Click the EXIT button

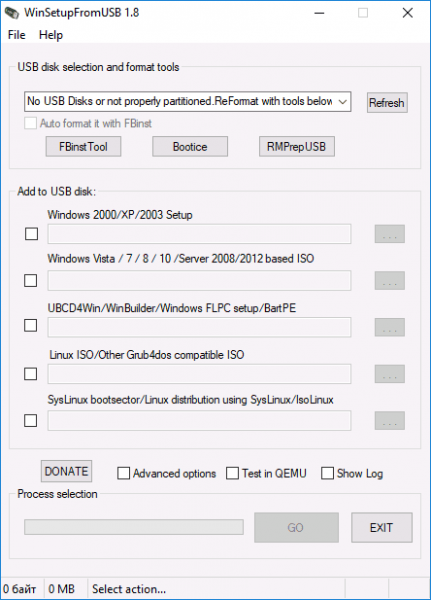pyautogui.click(x=382, y=528)
